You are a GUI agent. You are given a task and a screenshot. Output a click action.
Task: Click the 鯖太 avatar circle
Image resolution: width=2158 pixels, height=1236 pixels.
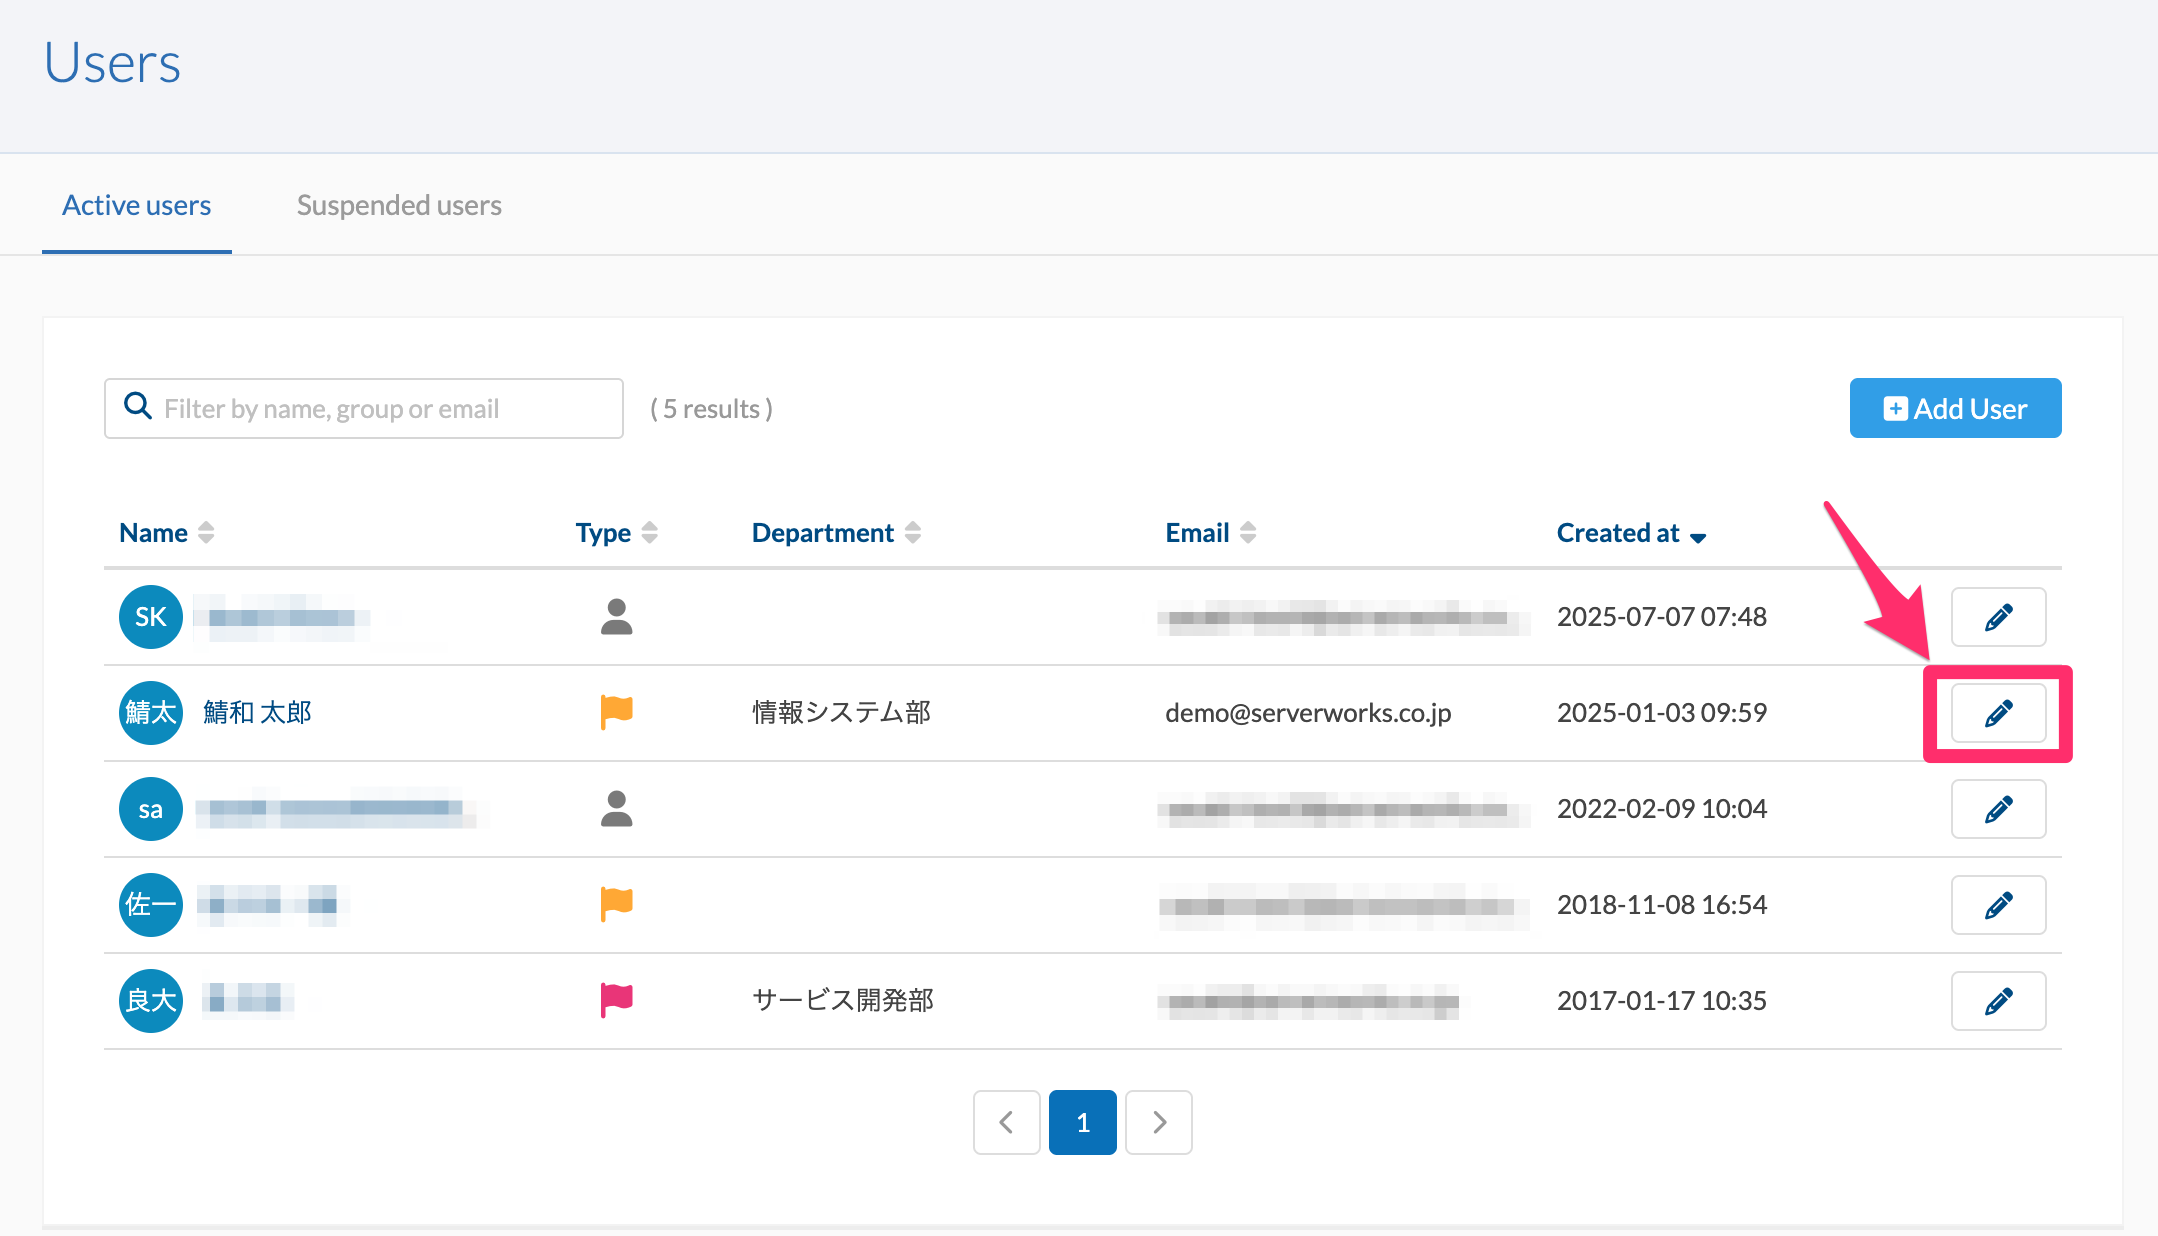click(x=150, y=712)
